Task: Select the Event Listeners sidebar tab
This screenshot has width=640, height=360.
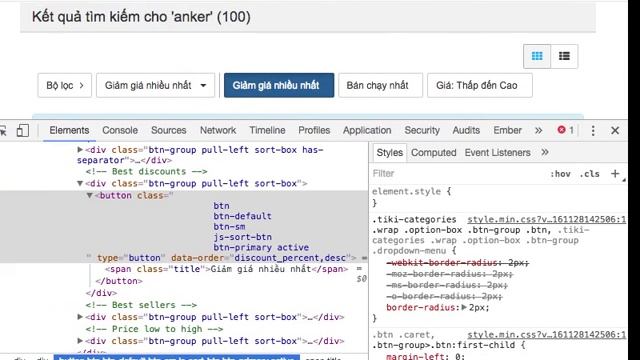Action: tap(498, 153)
